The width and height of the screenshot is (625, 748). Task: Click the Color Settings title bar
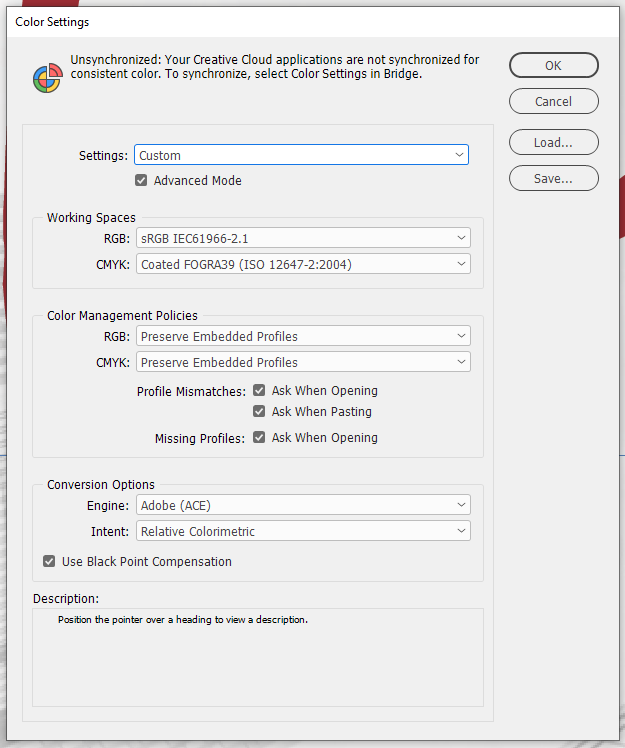[x=312, y=22]
